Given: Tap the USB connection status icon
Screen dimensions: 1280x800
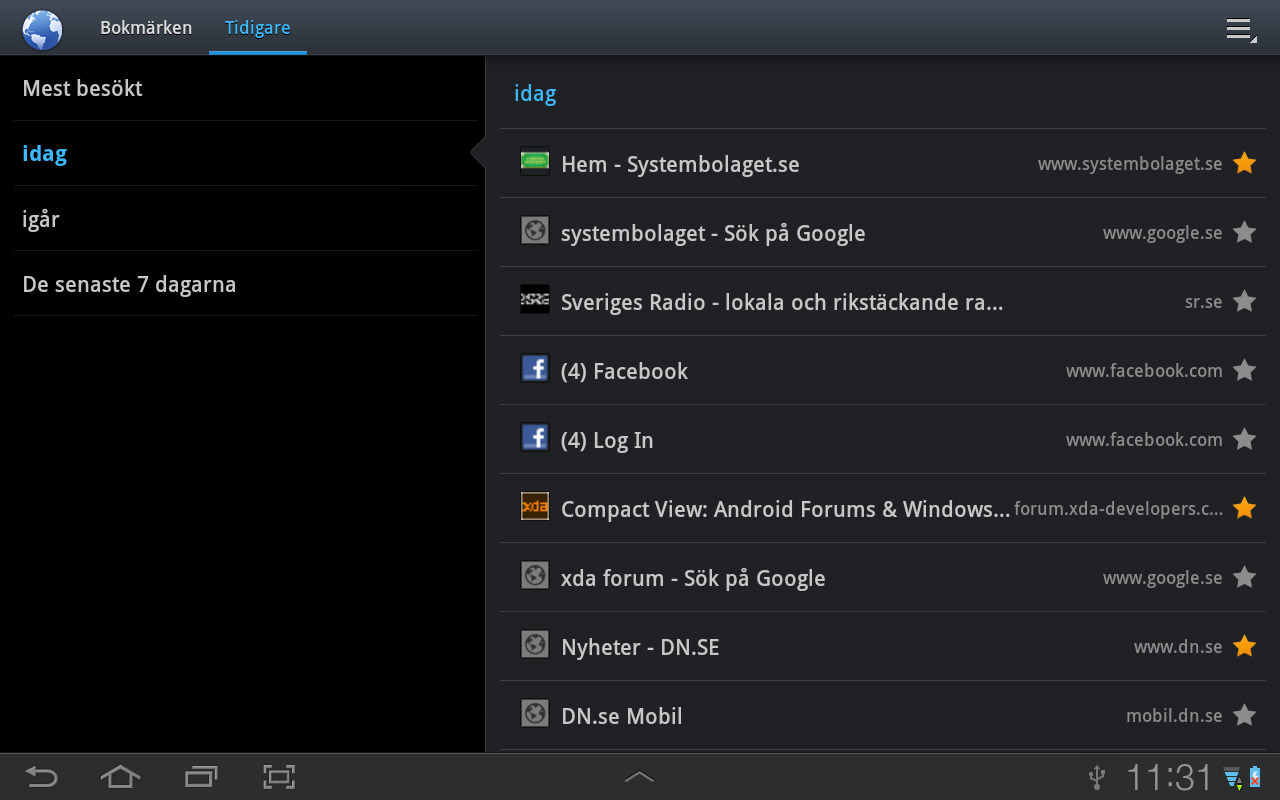Looking at the screenshot, I should (1097, 777).
